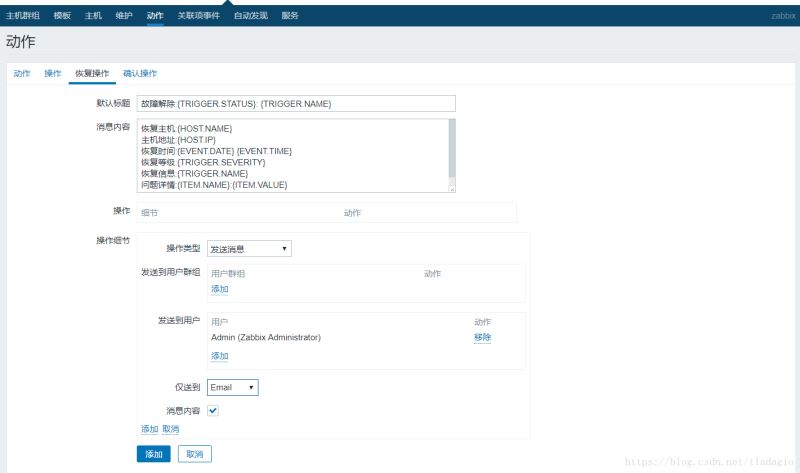Open 关联项事件 menu item

click(x=198, y=16)
